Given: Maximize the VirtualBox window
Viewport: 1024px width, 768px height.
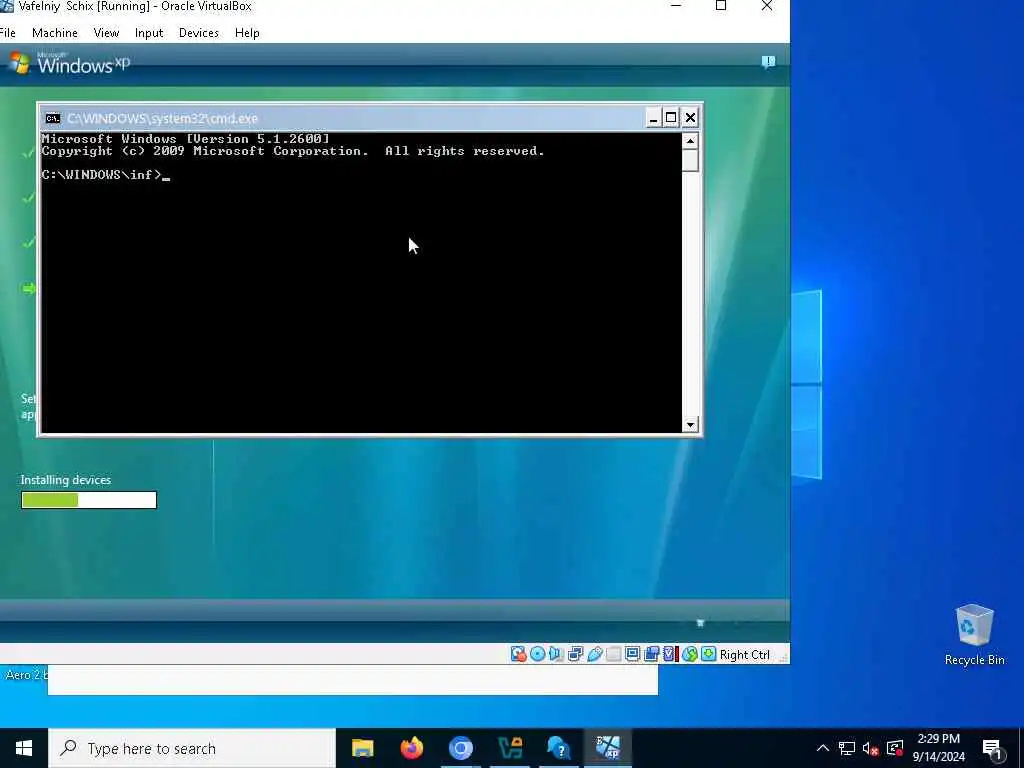Looking at the screenshot, I should tap(721, 7).
